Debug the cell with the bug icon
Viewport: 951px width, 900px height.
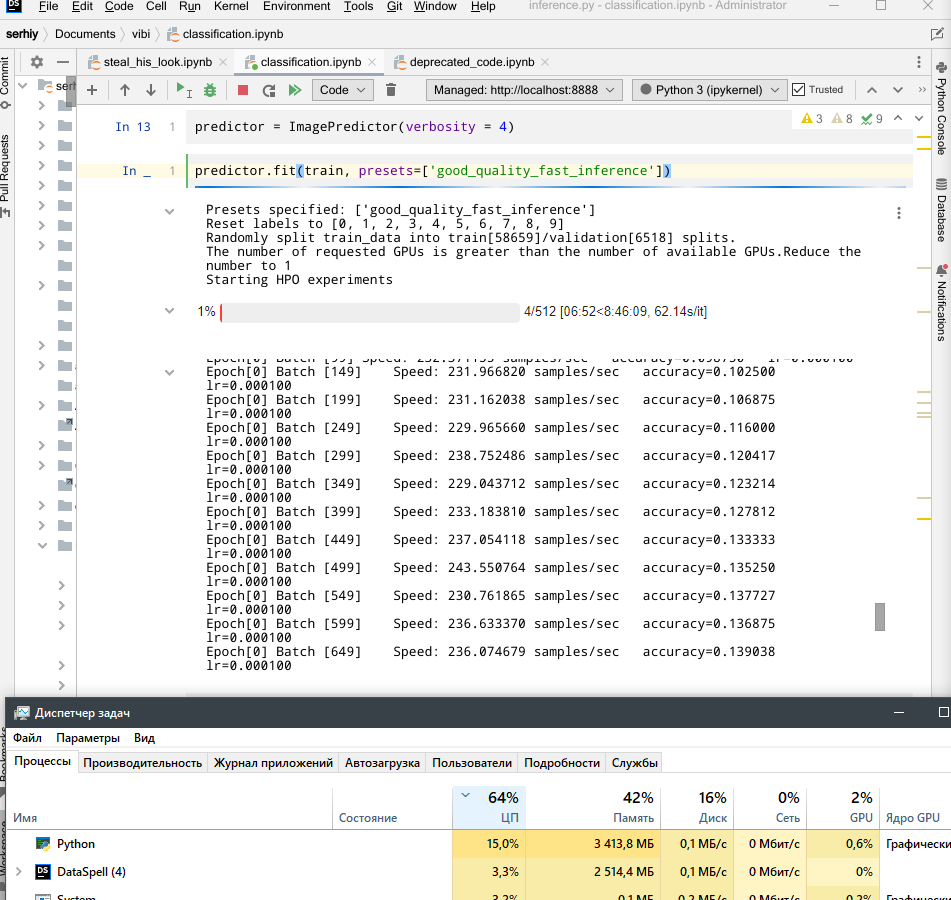210,90
